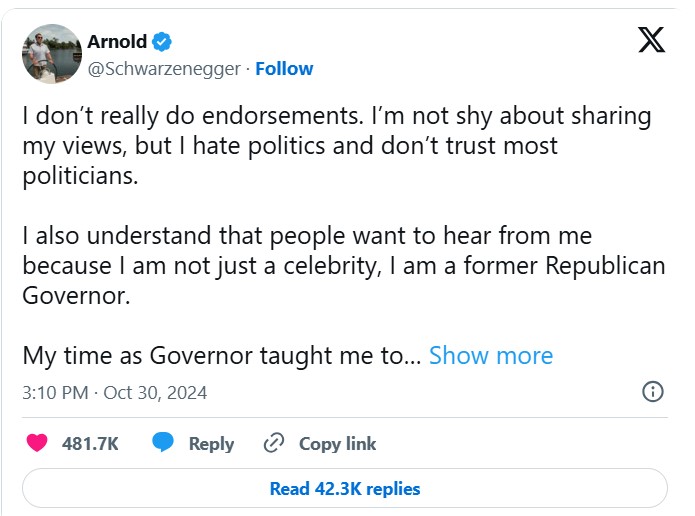Image resolution: width=695 pixels, height=516 pixels.
Task: Click the paragraph mentioning former Republican Governor
Action: point(343,266)
